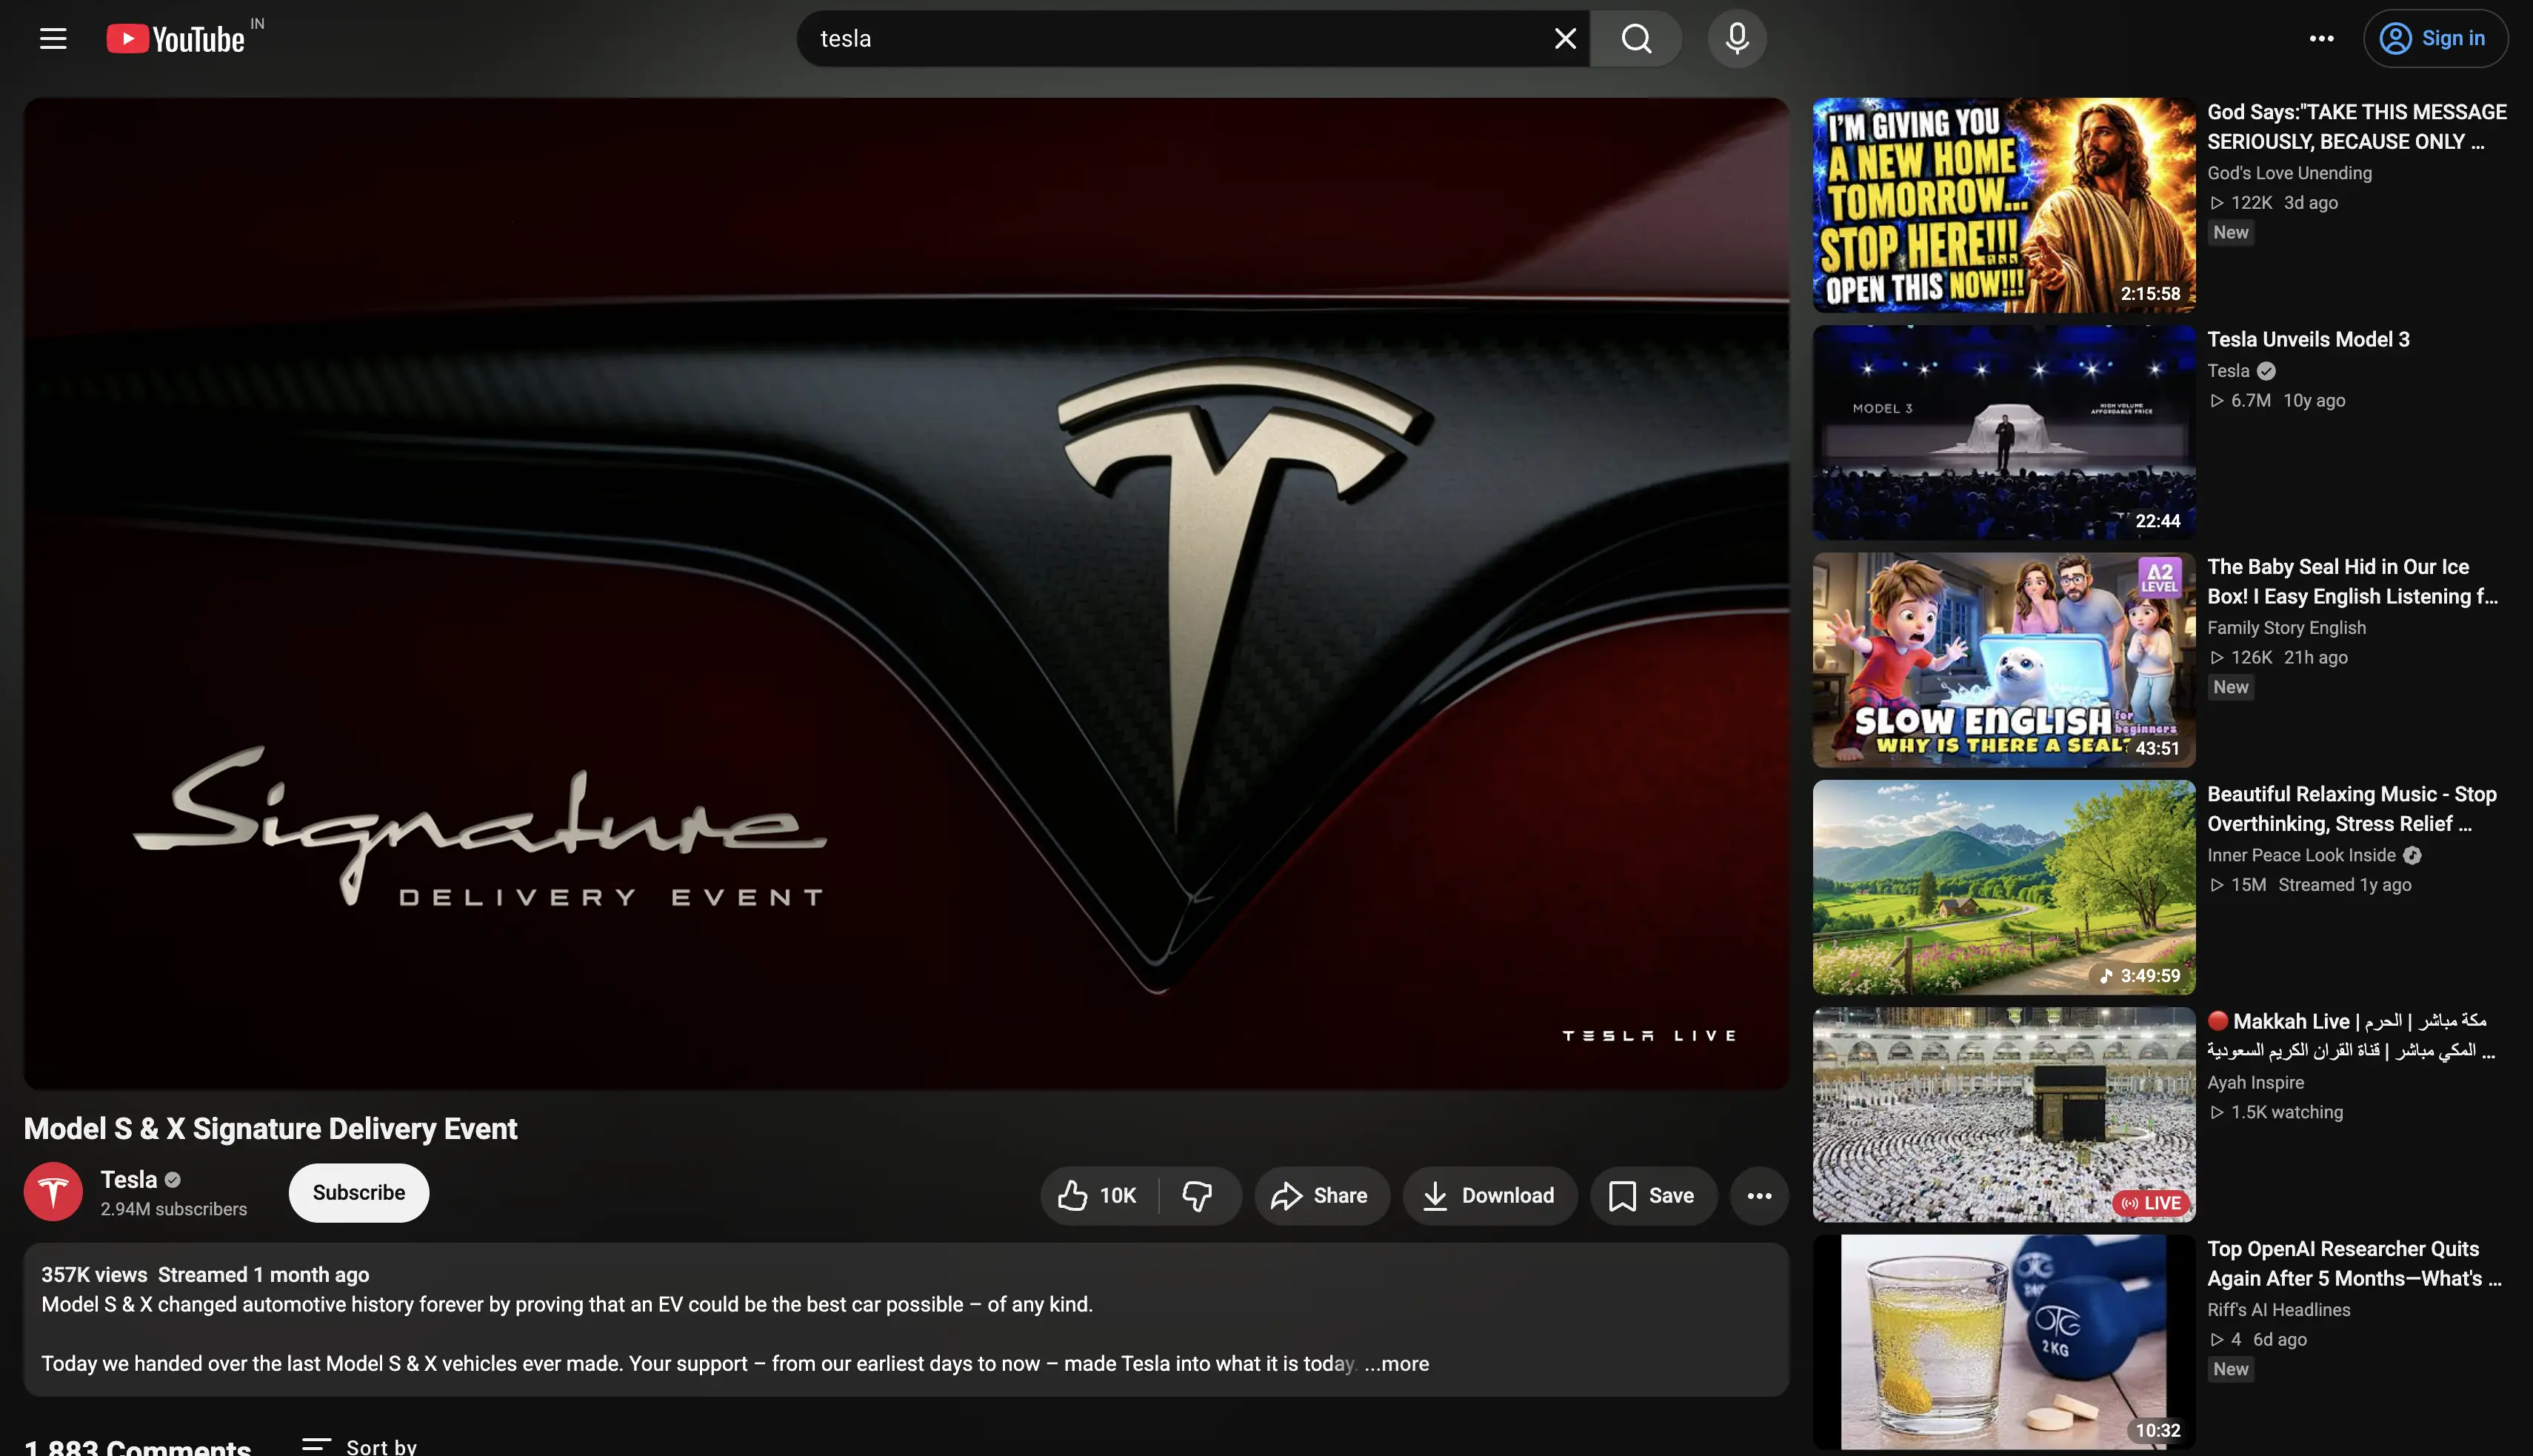Open 'God Says' video thumbnail
The image size is (2533, 1456).
click(2004, 205)
